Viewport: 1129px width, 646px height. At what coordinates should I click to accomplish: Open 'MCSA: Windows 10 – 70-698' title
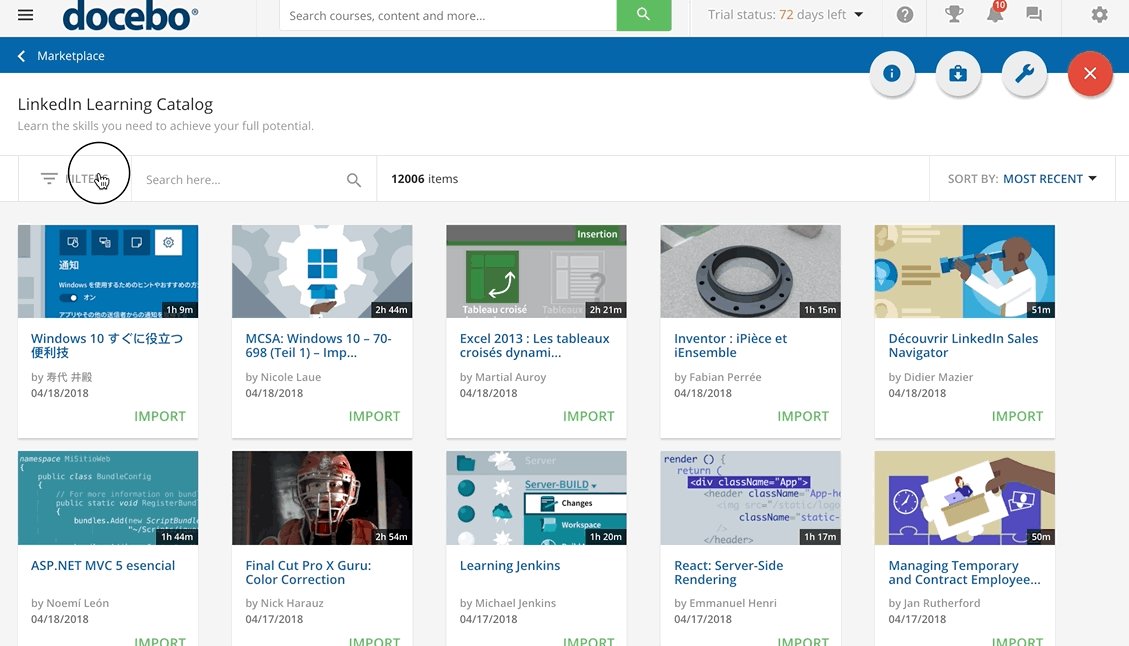pyautogui.click(x=318, y=346)
